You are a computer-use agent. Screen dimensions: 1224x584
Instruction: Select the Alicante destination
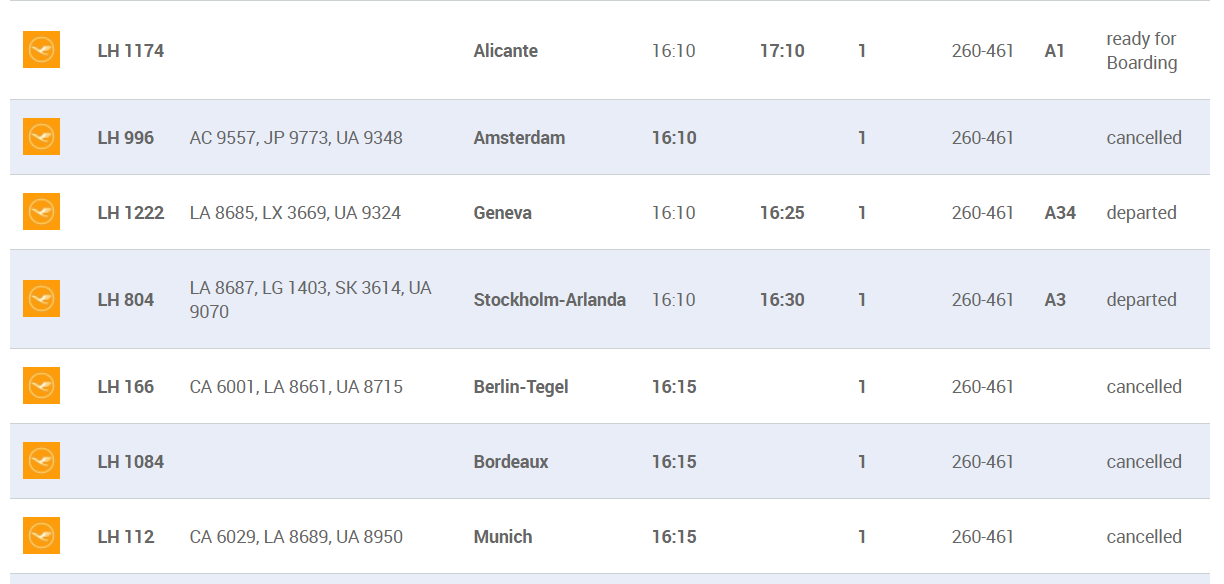506,51
